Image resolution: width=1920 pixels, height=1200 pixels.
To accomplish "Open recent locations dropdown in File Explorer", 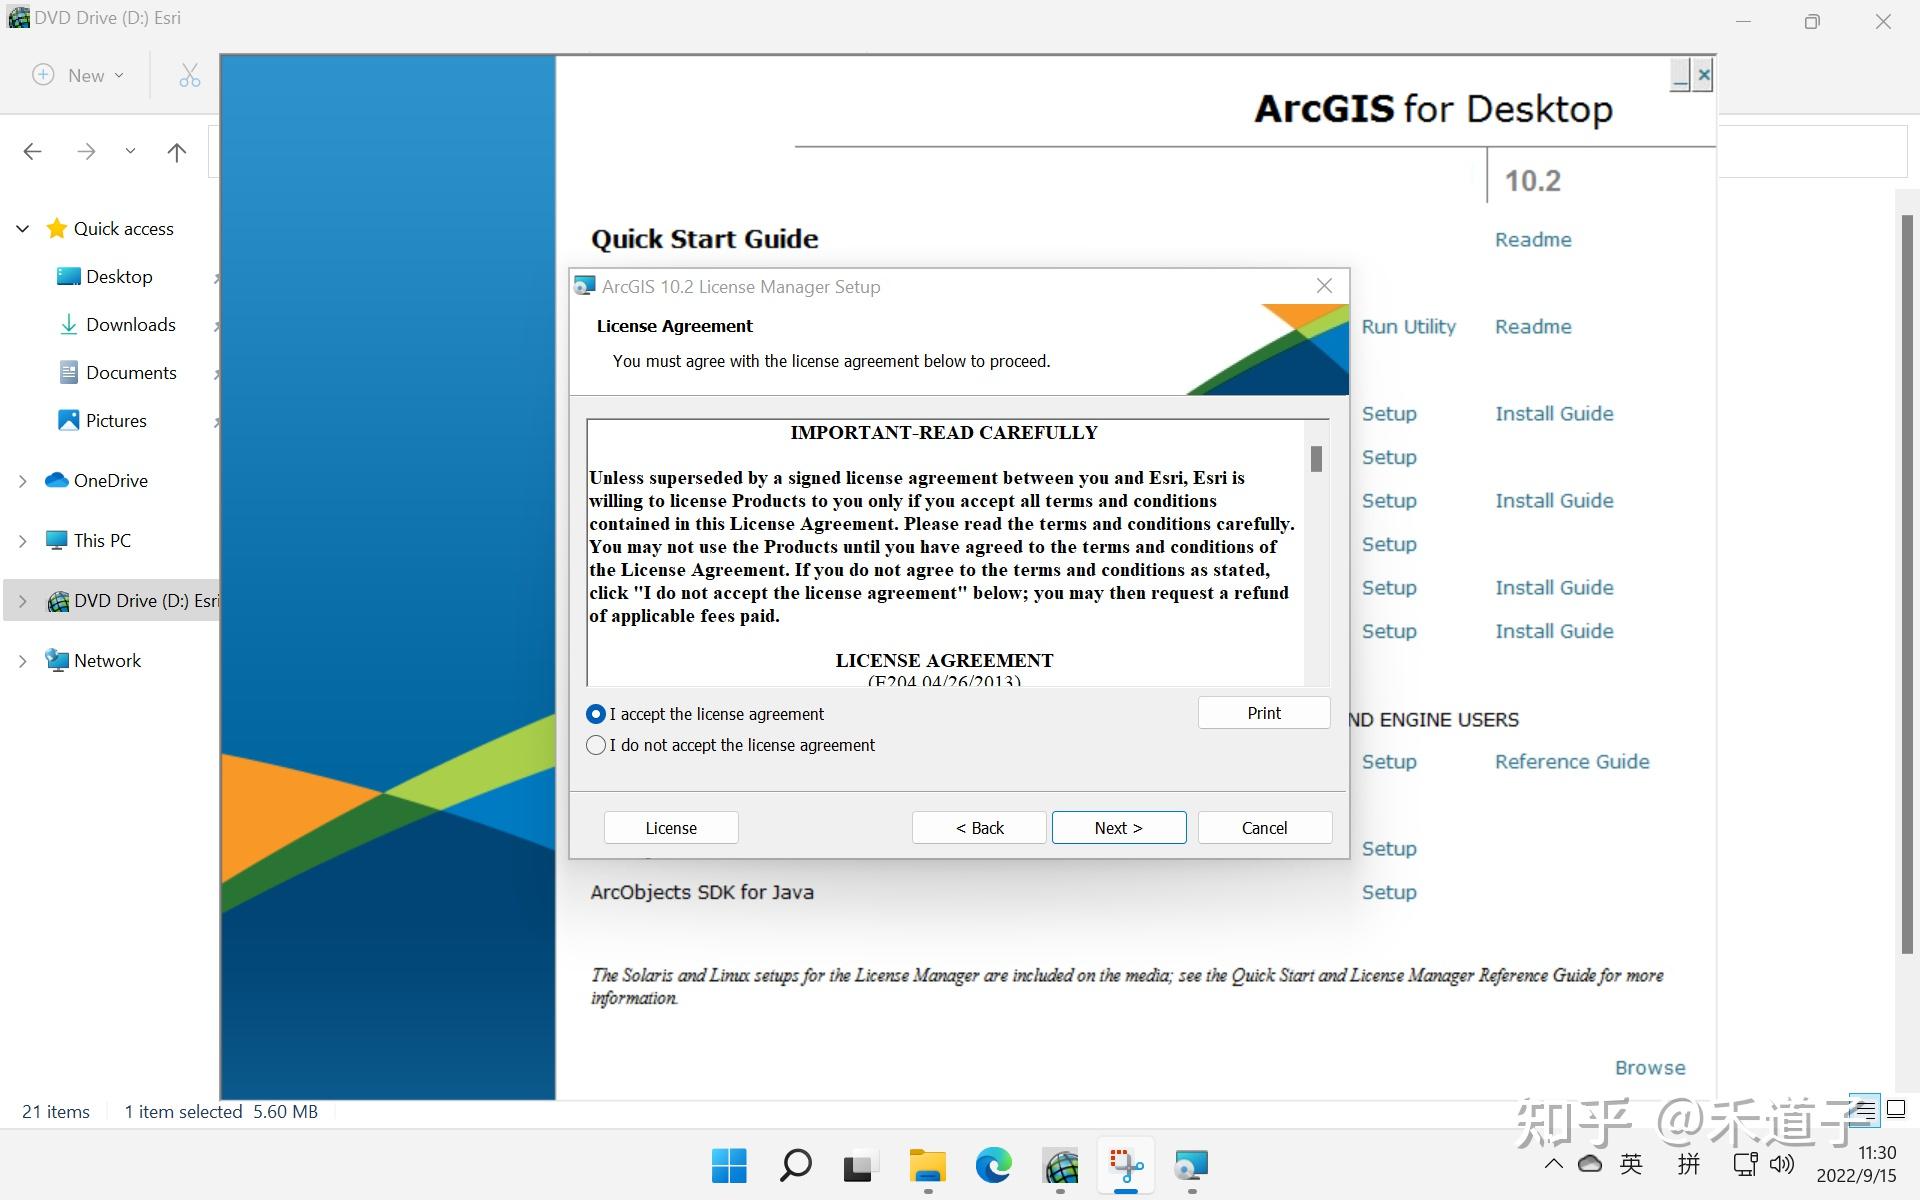I will point(130,152).
